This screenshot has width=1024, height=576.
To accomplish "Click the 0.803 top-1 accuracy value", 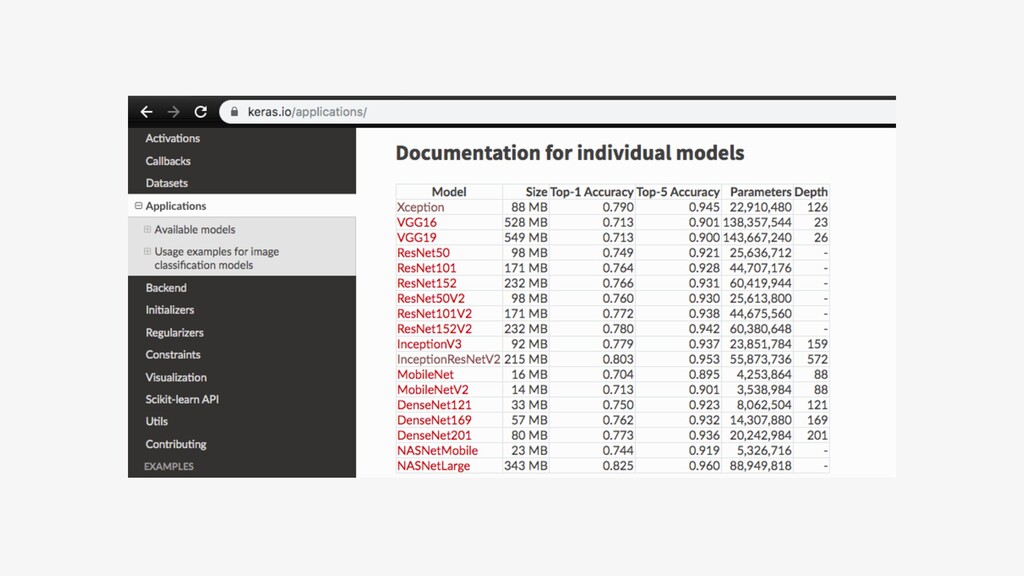I will pos(618,359).
